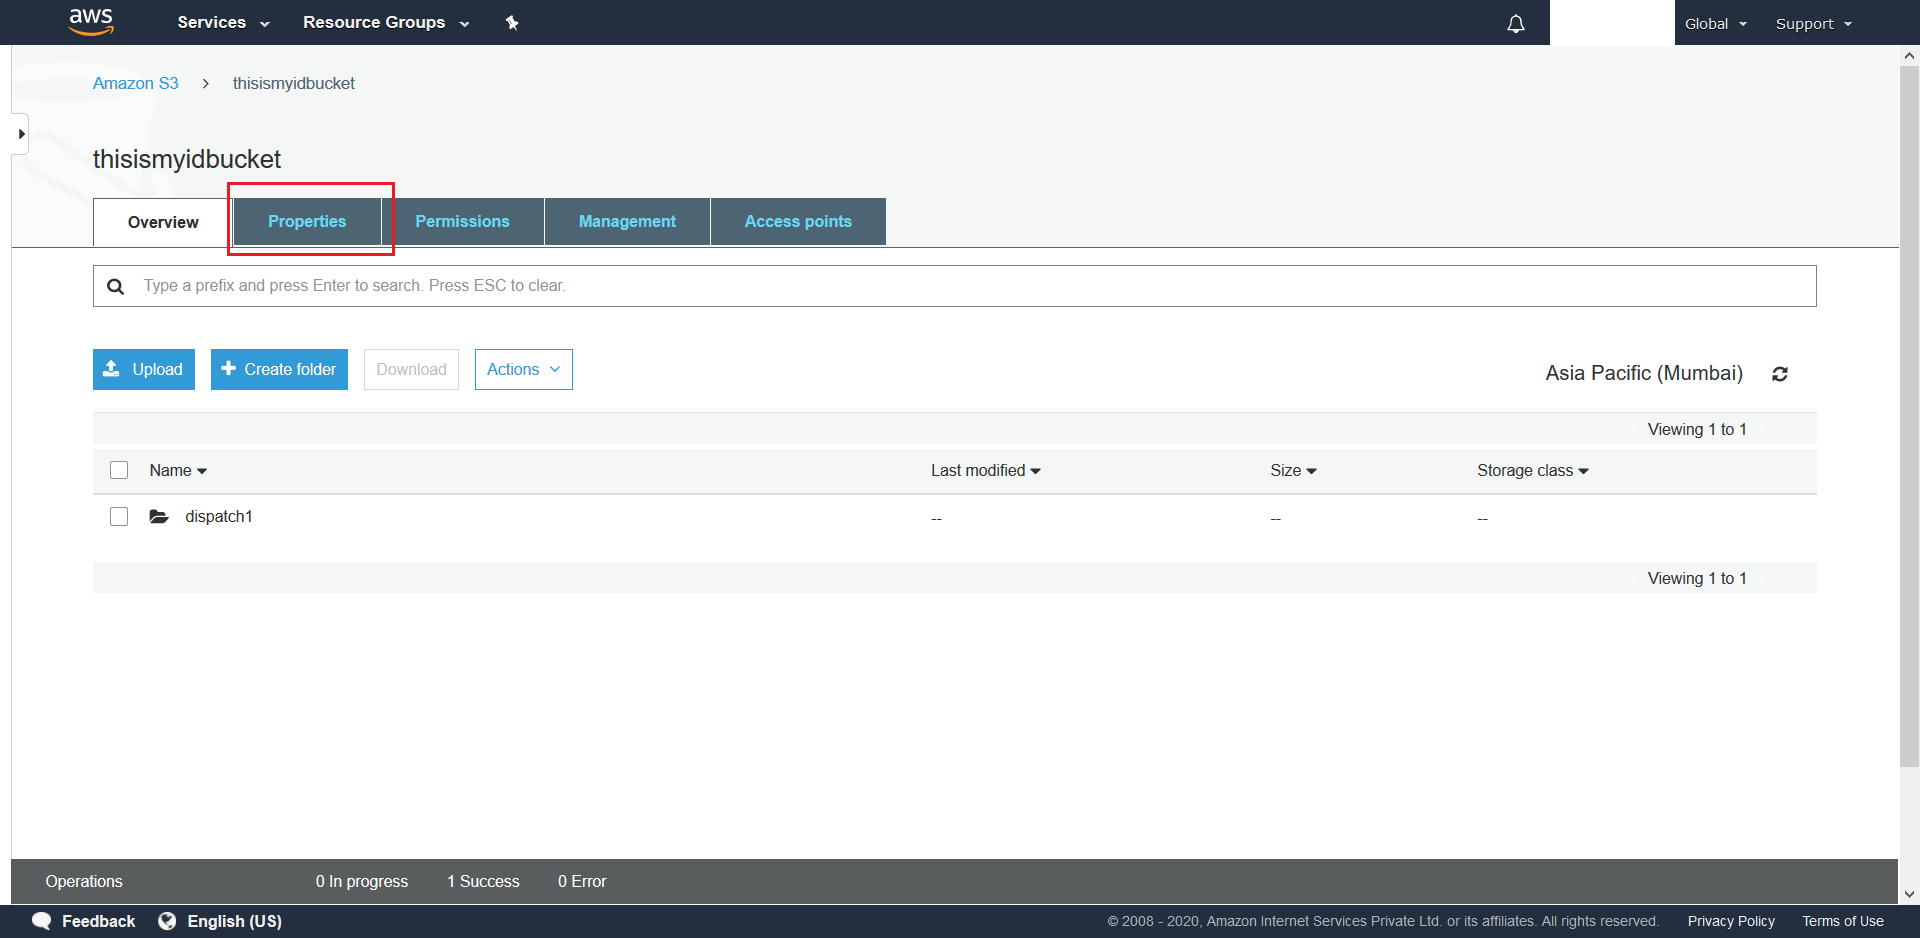Click the scrollbar up arrow
The image size is (1920, 938).
click(x=1909, y=56)
